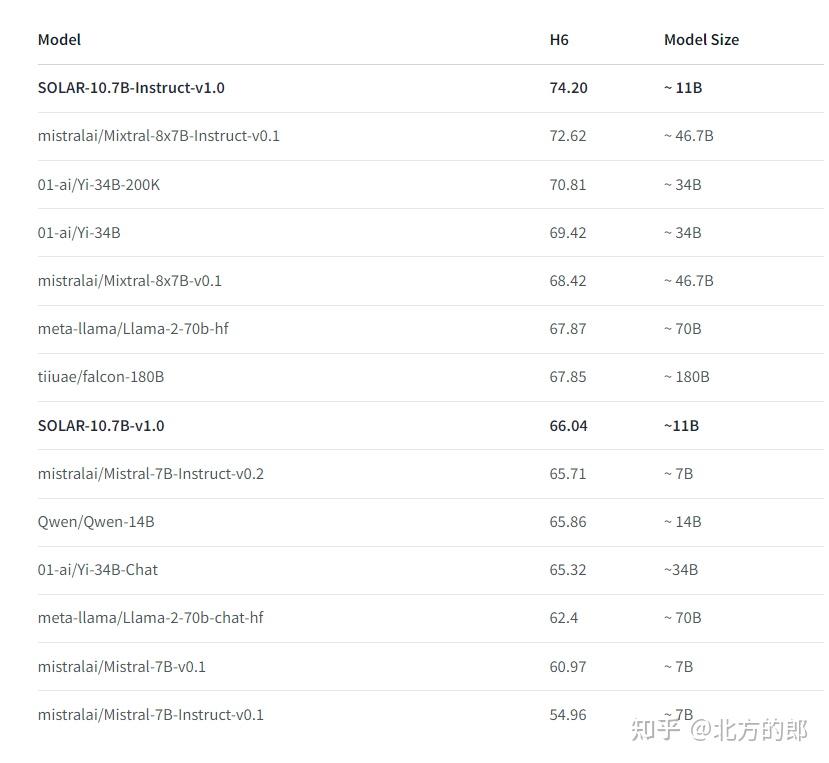Click the Qwen/Qwen-14B model name
The height and width of the screenshot is (763, 829).
coord(96,522)
